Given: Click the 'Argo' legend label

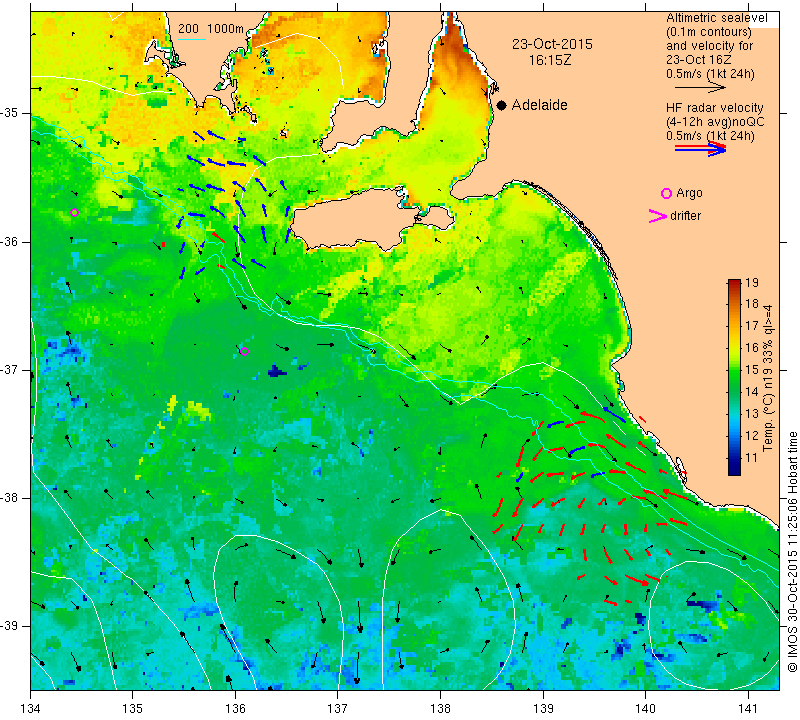Looking at the screenshot, I should (689, 193).
